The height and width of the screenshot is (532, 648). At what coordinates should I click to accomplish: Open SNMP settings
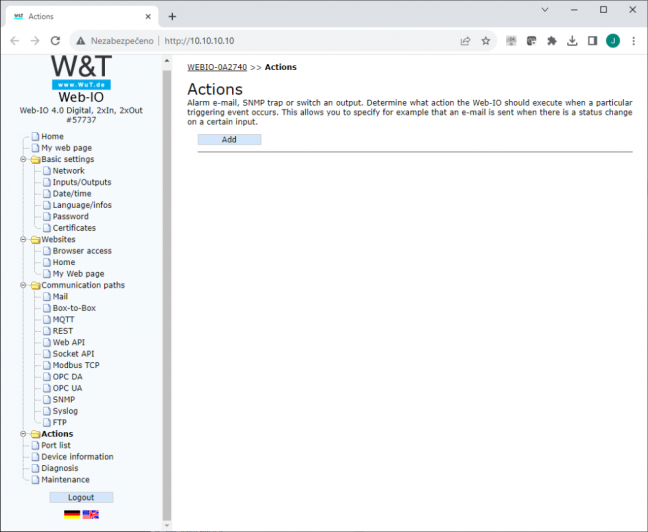64,399
